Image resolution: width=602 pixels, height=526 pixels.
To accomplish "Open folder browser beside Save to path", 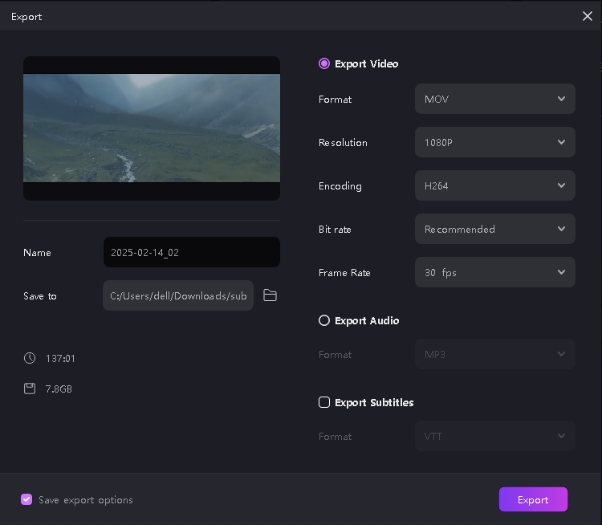I will (x=270, y=295).
